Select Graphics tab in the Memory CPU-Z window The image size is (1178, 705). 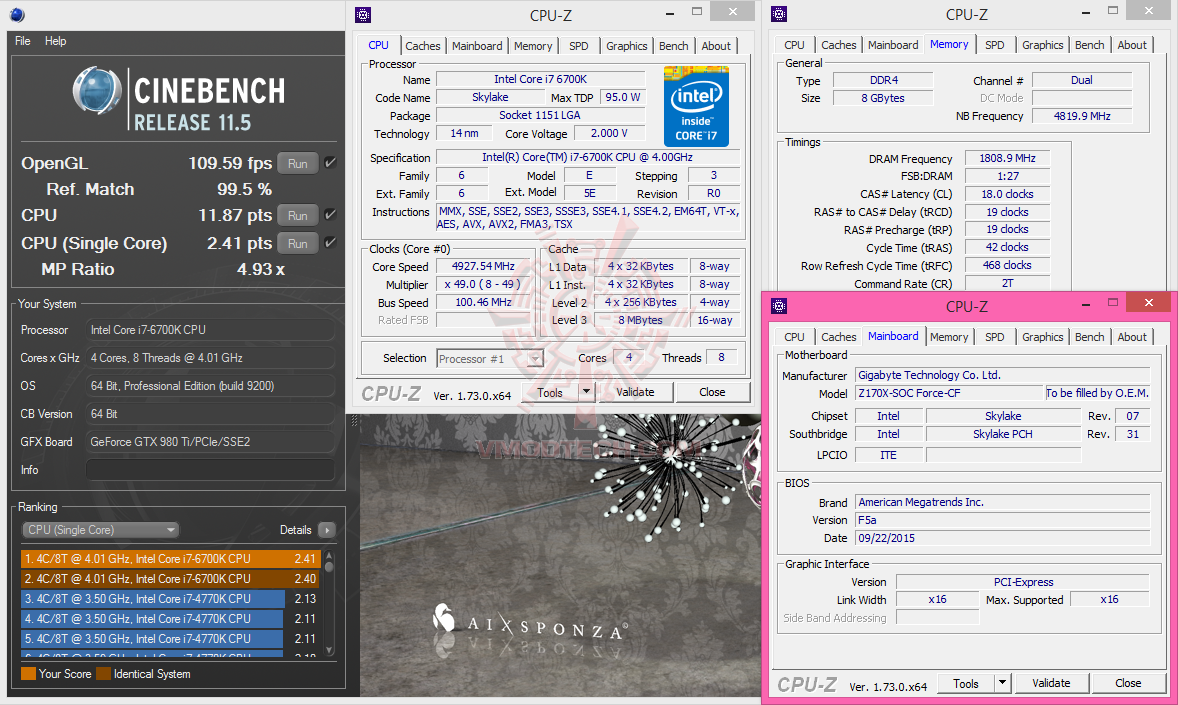[x=1043, y=45]
